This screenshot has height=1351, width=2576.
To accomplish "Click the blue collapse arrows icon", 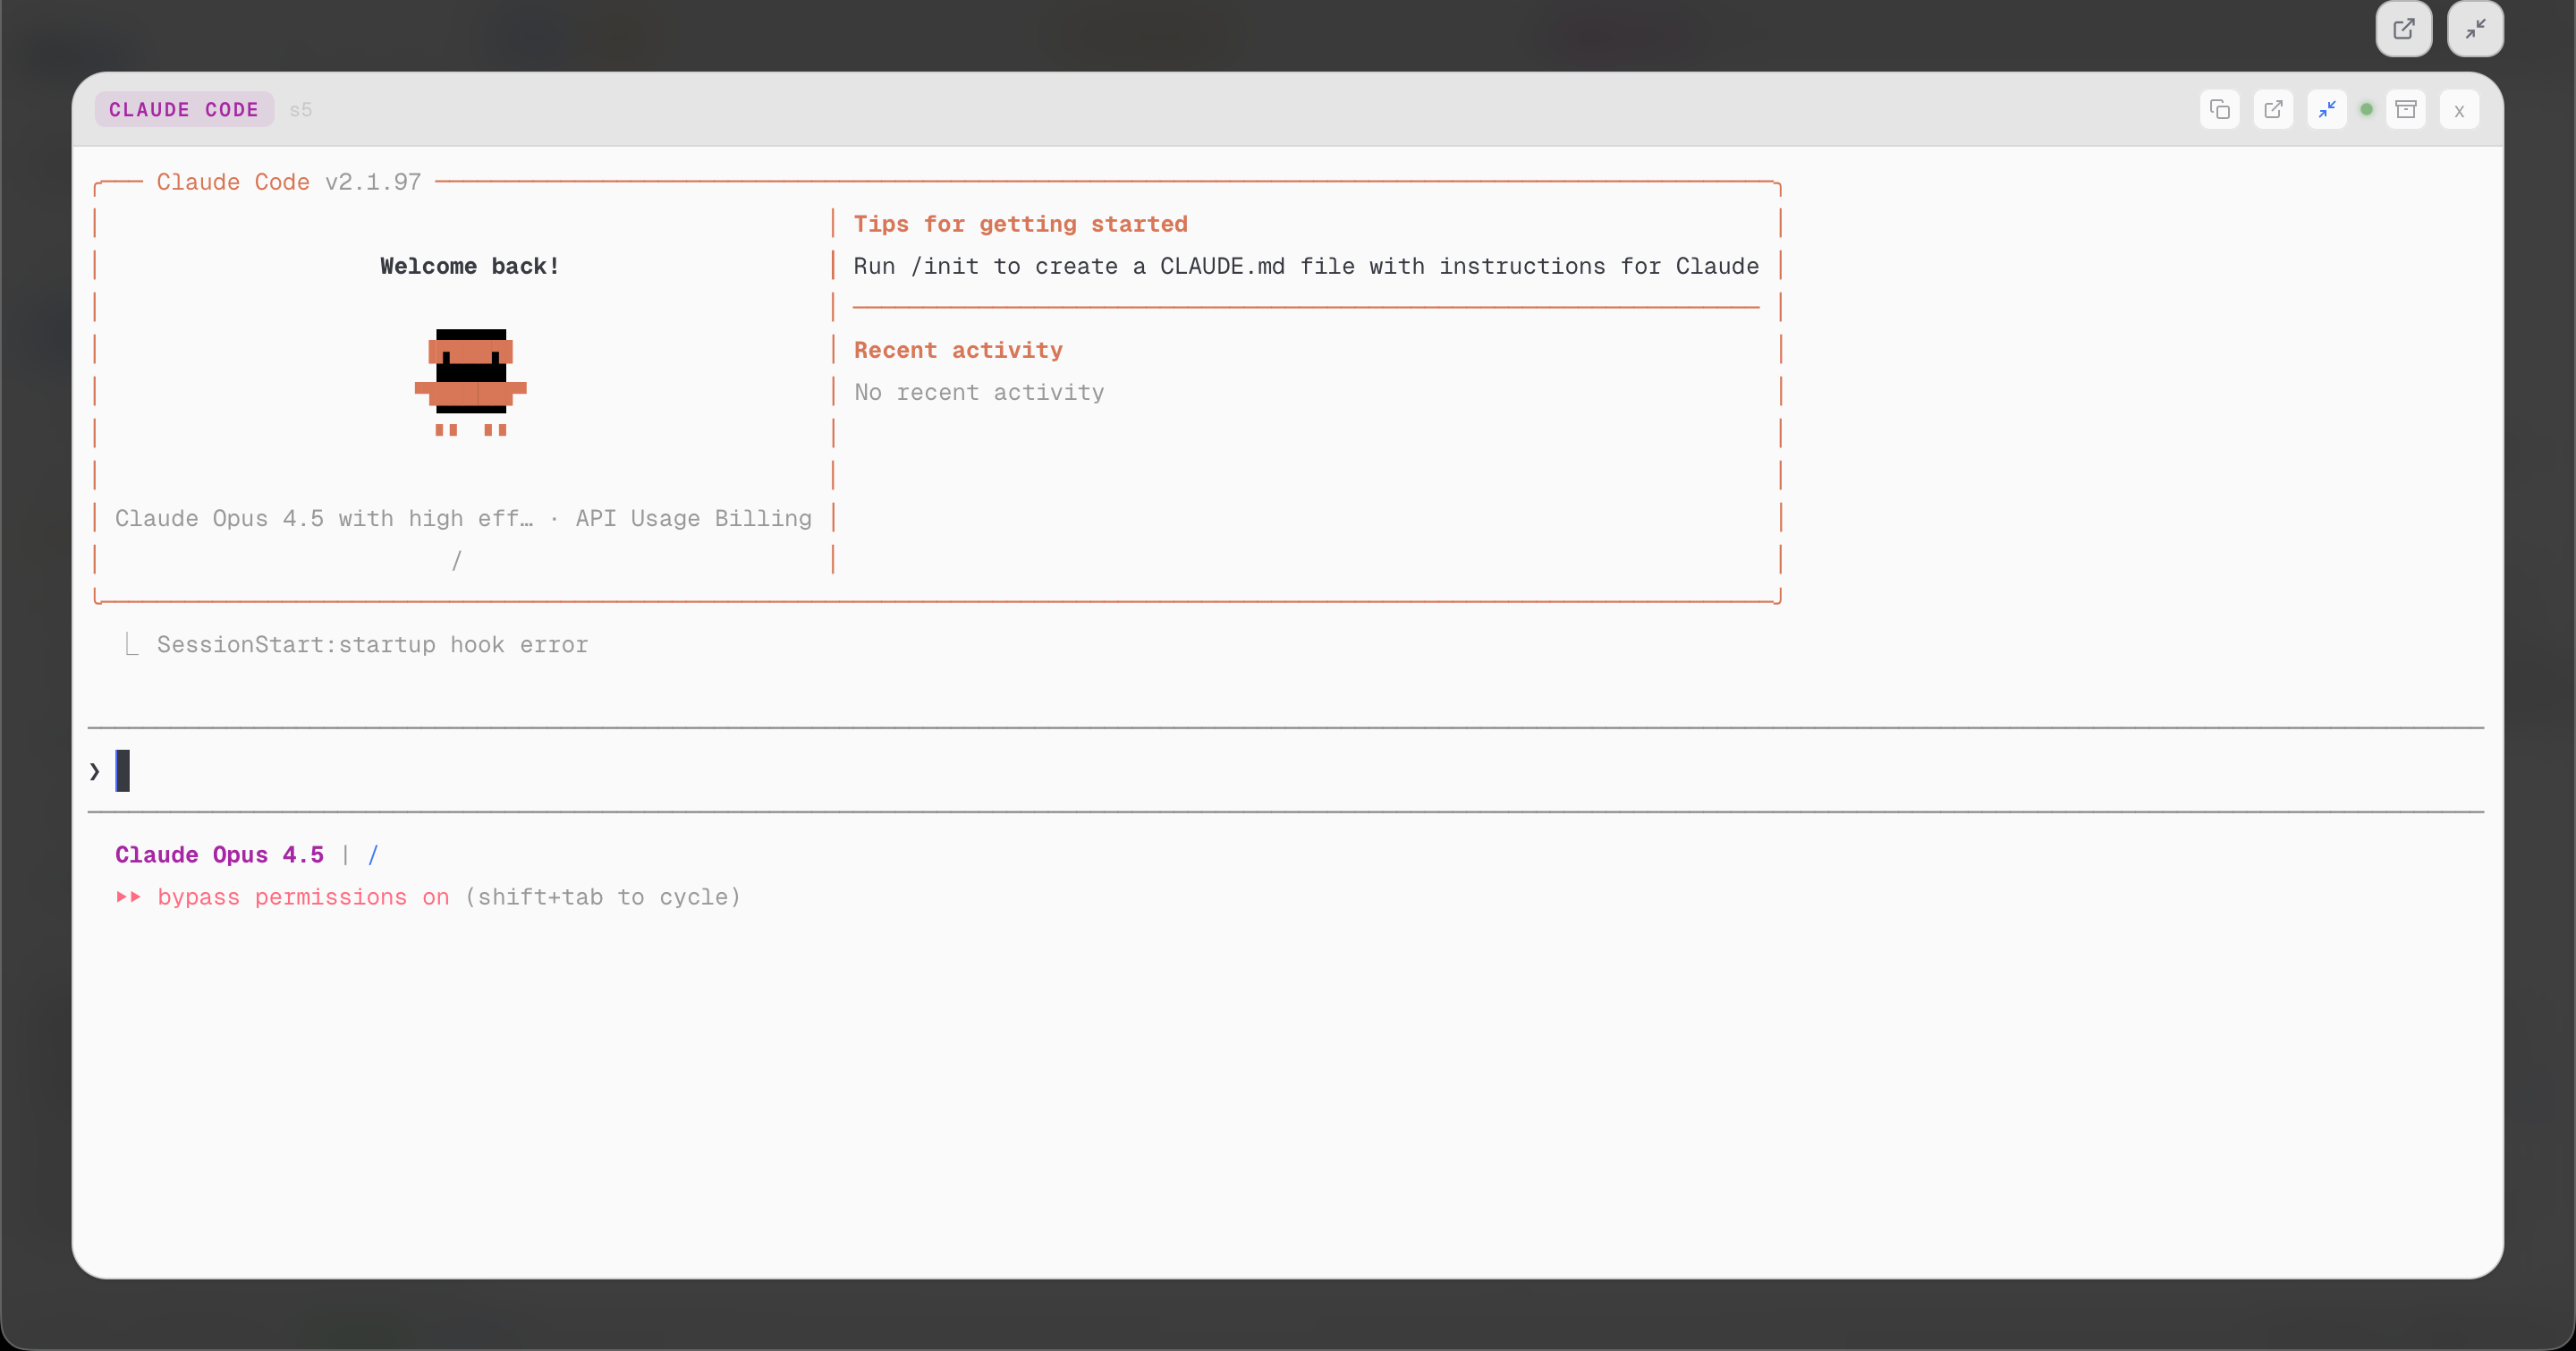I will 2327,109.
